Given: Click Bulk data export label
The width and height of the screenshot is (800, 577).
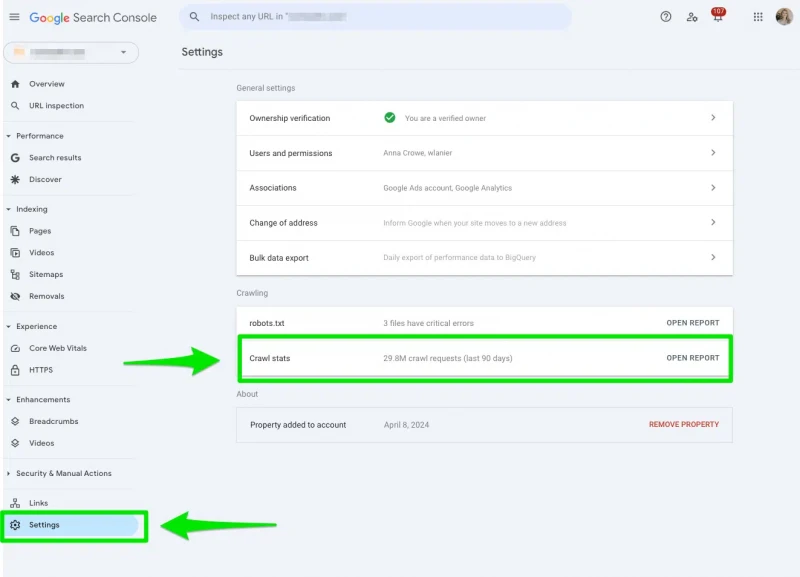Looking at the screenshot, I should [x=279, y=258].
